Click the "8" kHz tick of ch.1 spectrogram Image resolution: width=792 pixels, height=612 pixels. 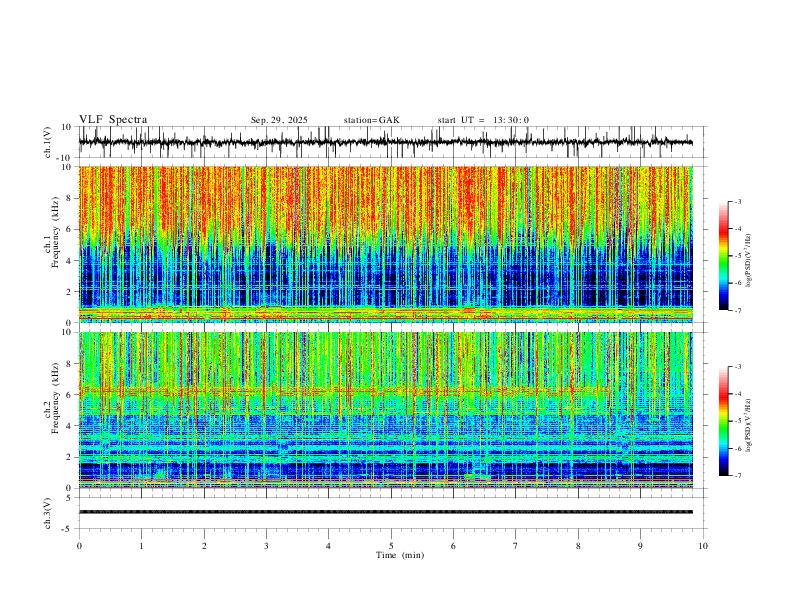(x=70, y=198)
